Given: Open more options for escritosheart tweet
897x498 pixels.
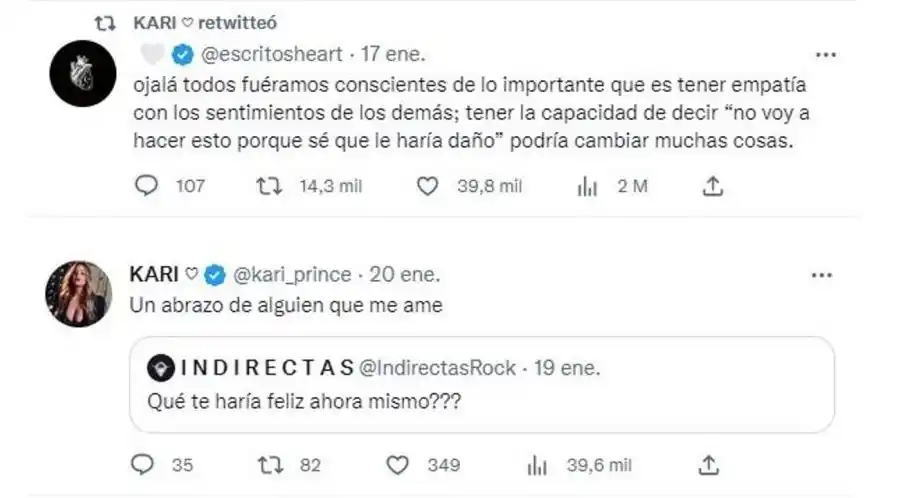Looking at the screenshot, I should tap(827, 54).
